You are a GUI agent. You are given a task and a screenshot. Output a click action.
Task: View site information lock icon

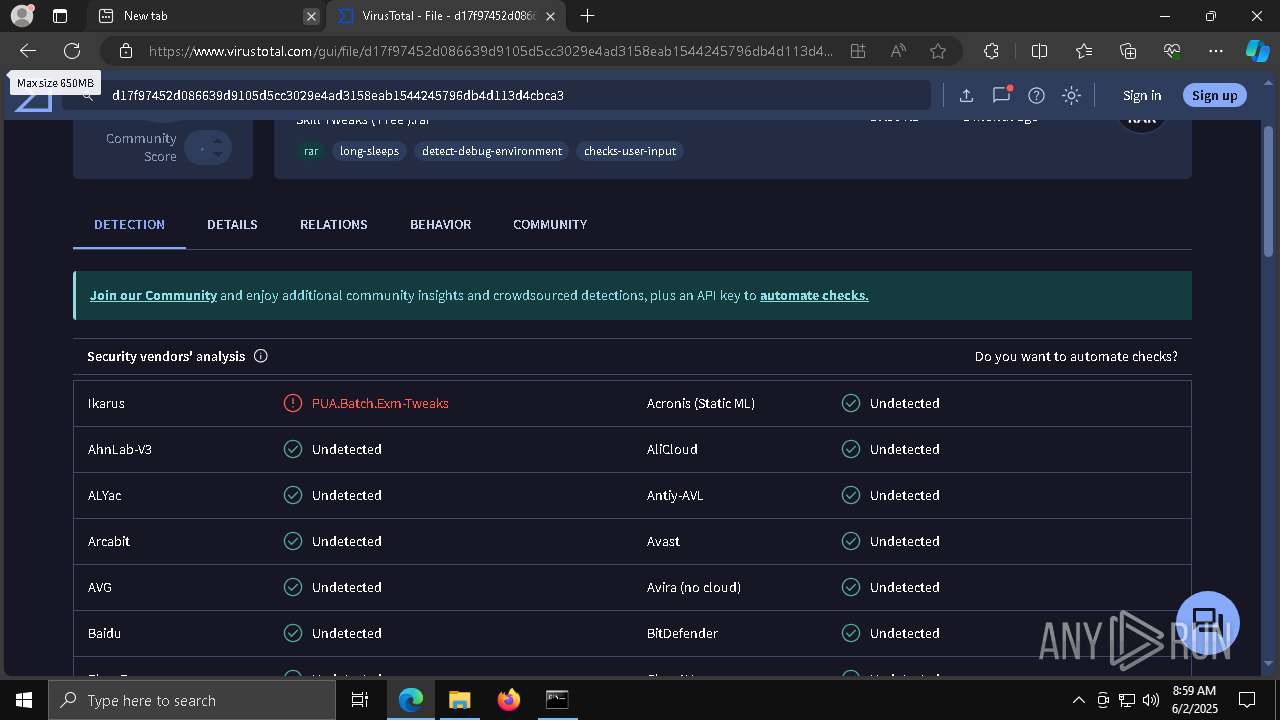pos(126,51)
